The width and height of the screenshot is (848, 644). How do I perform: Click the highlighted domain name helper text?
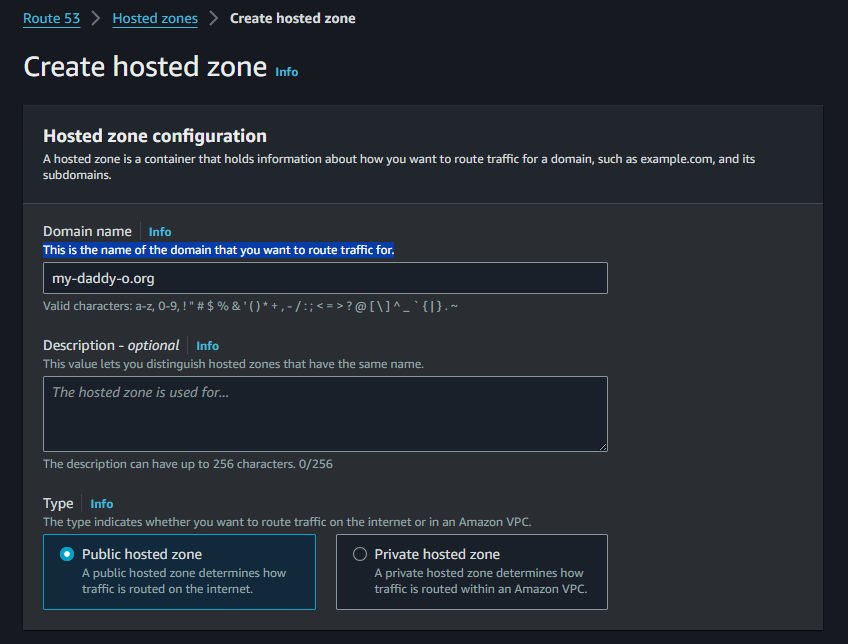point(218,249)
